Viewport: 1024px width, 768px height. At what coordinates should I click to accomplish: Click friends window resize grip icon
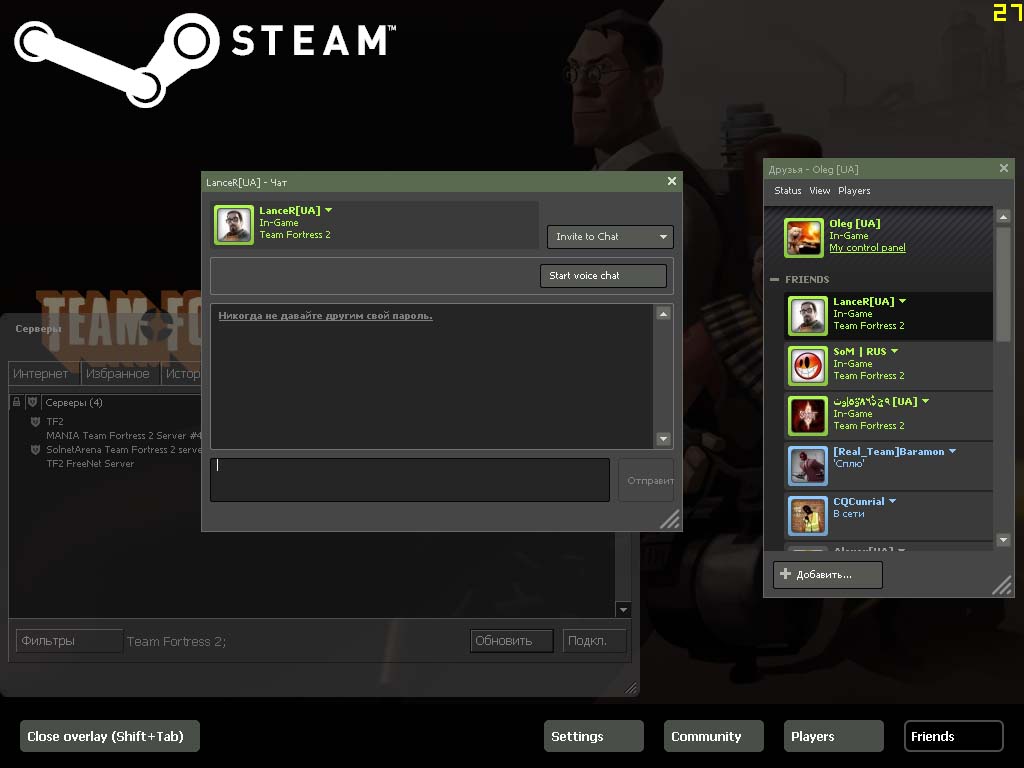[x=1002, y=584]
